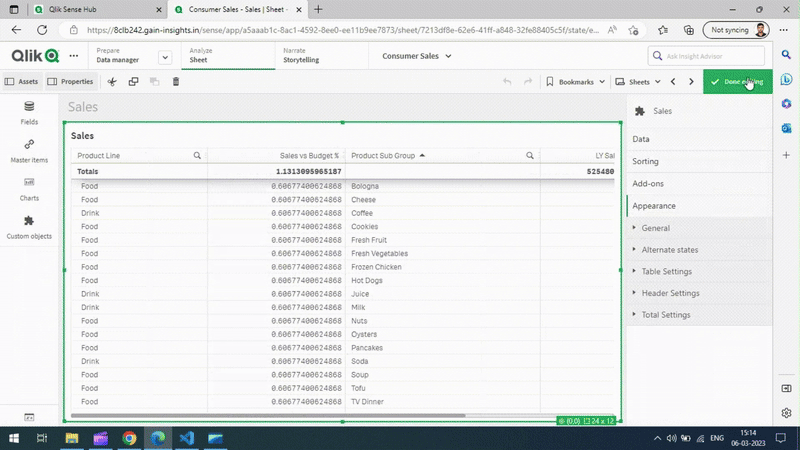Open new browser tab plus button
This screenshot has height=450, width=800.
tap(318, 9)
